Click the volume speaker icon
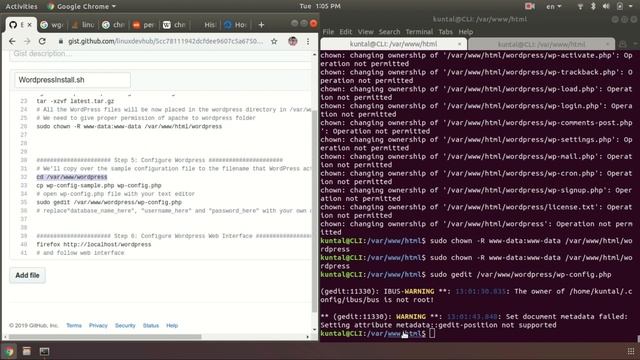Image resolution: width=640 pixels, height=360 pixels. (606, 6)
